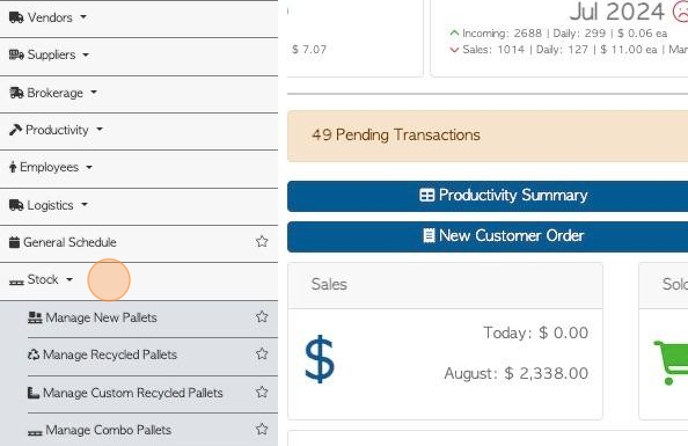Toggle favorite star for Manage New Pallets
The width and height of the screenshot is (688, 446).
click(x=262, y=317)
